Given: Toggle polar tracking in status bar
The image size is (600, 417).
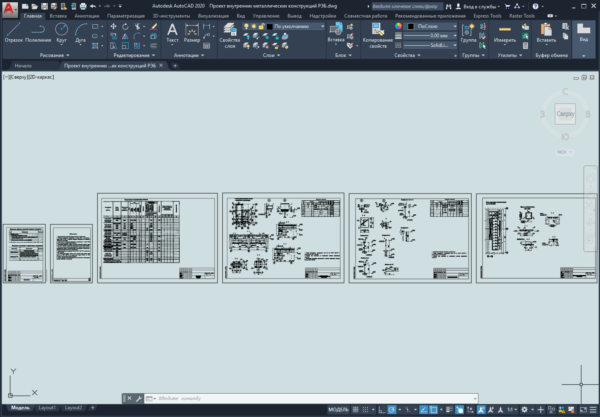Looking at the screenshot, I should coord(391,410).
